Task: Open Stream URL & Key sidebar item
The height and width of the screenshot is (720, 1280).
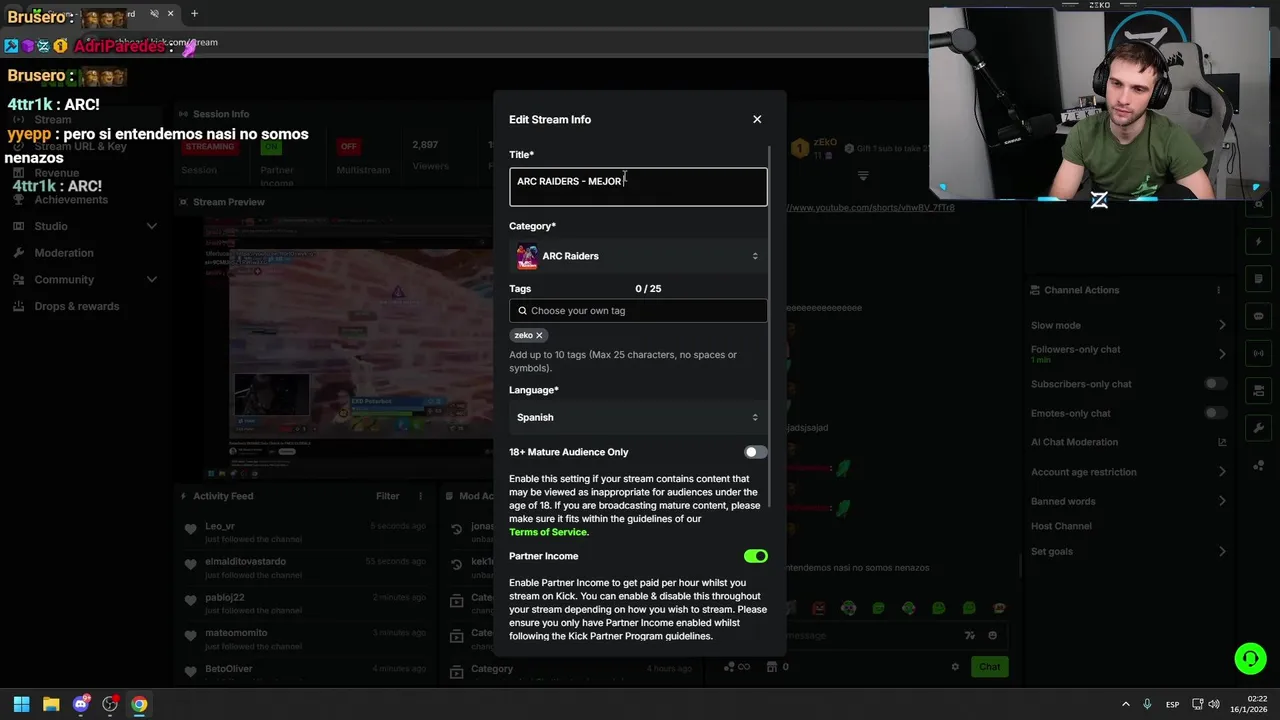Action: point(81,146)
